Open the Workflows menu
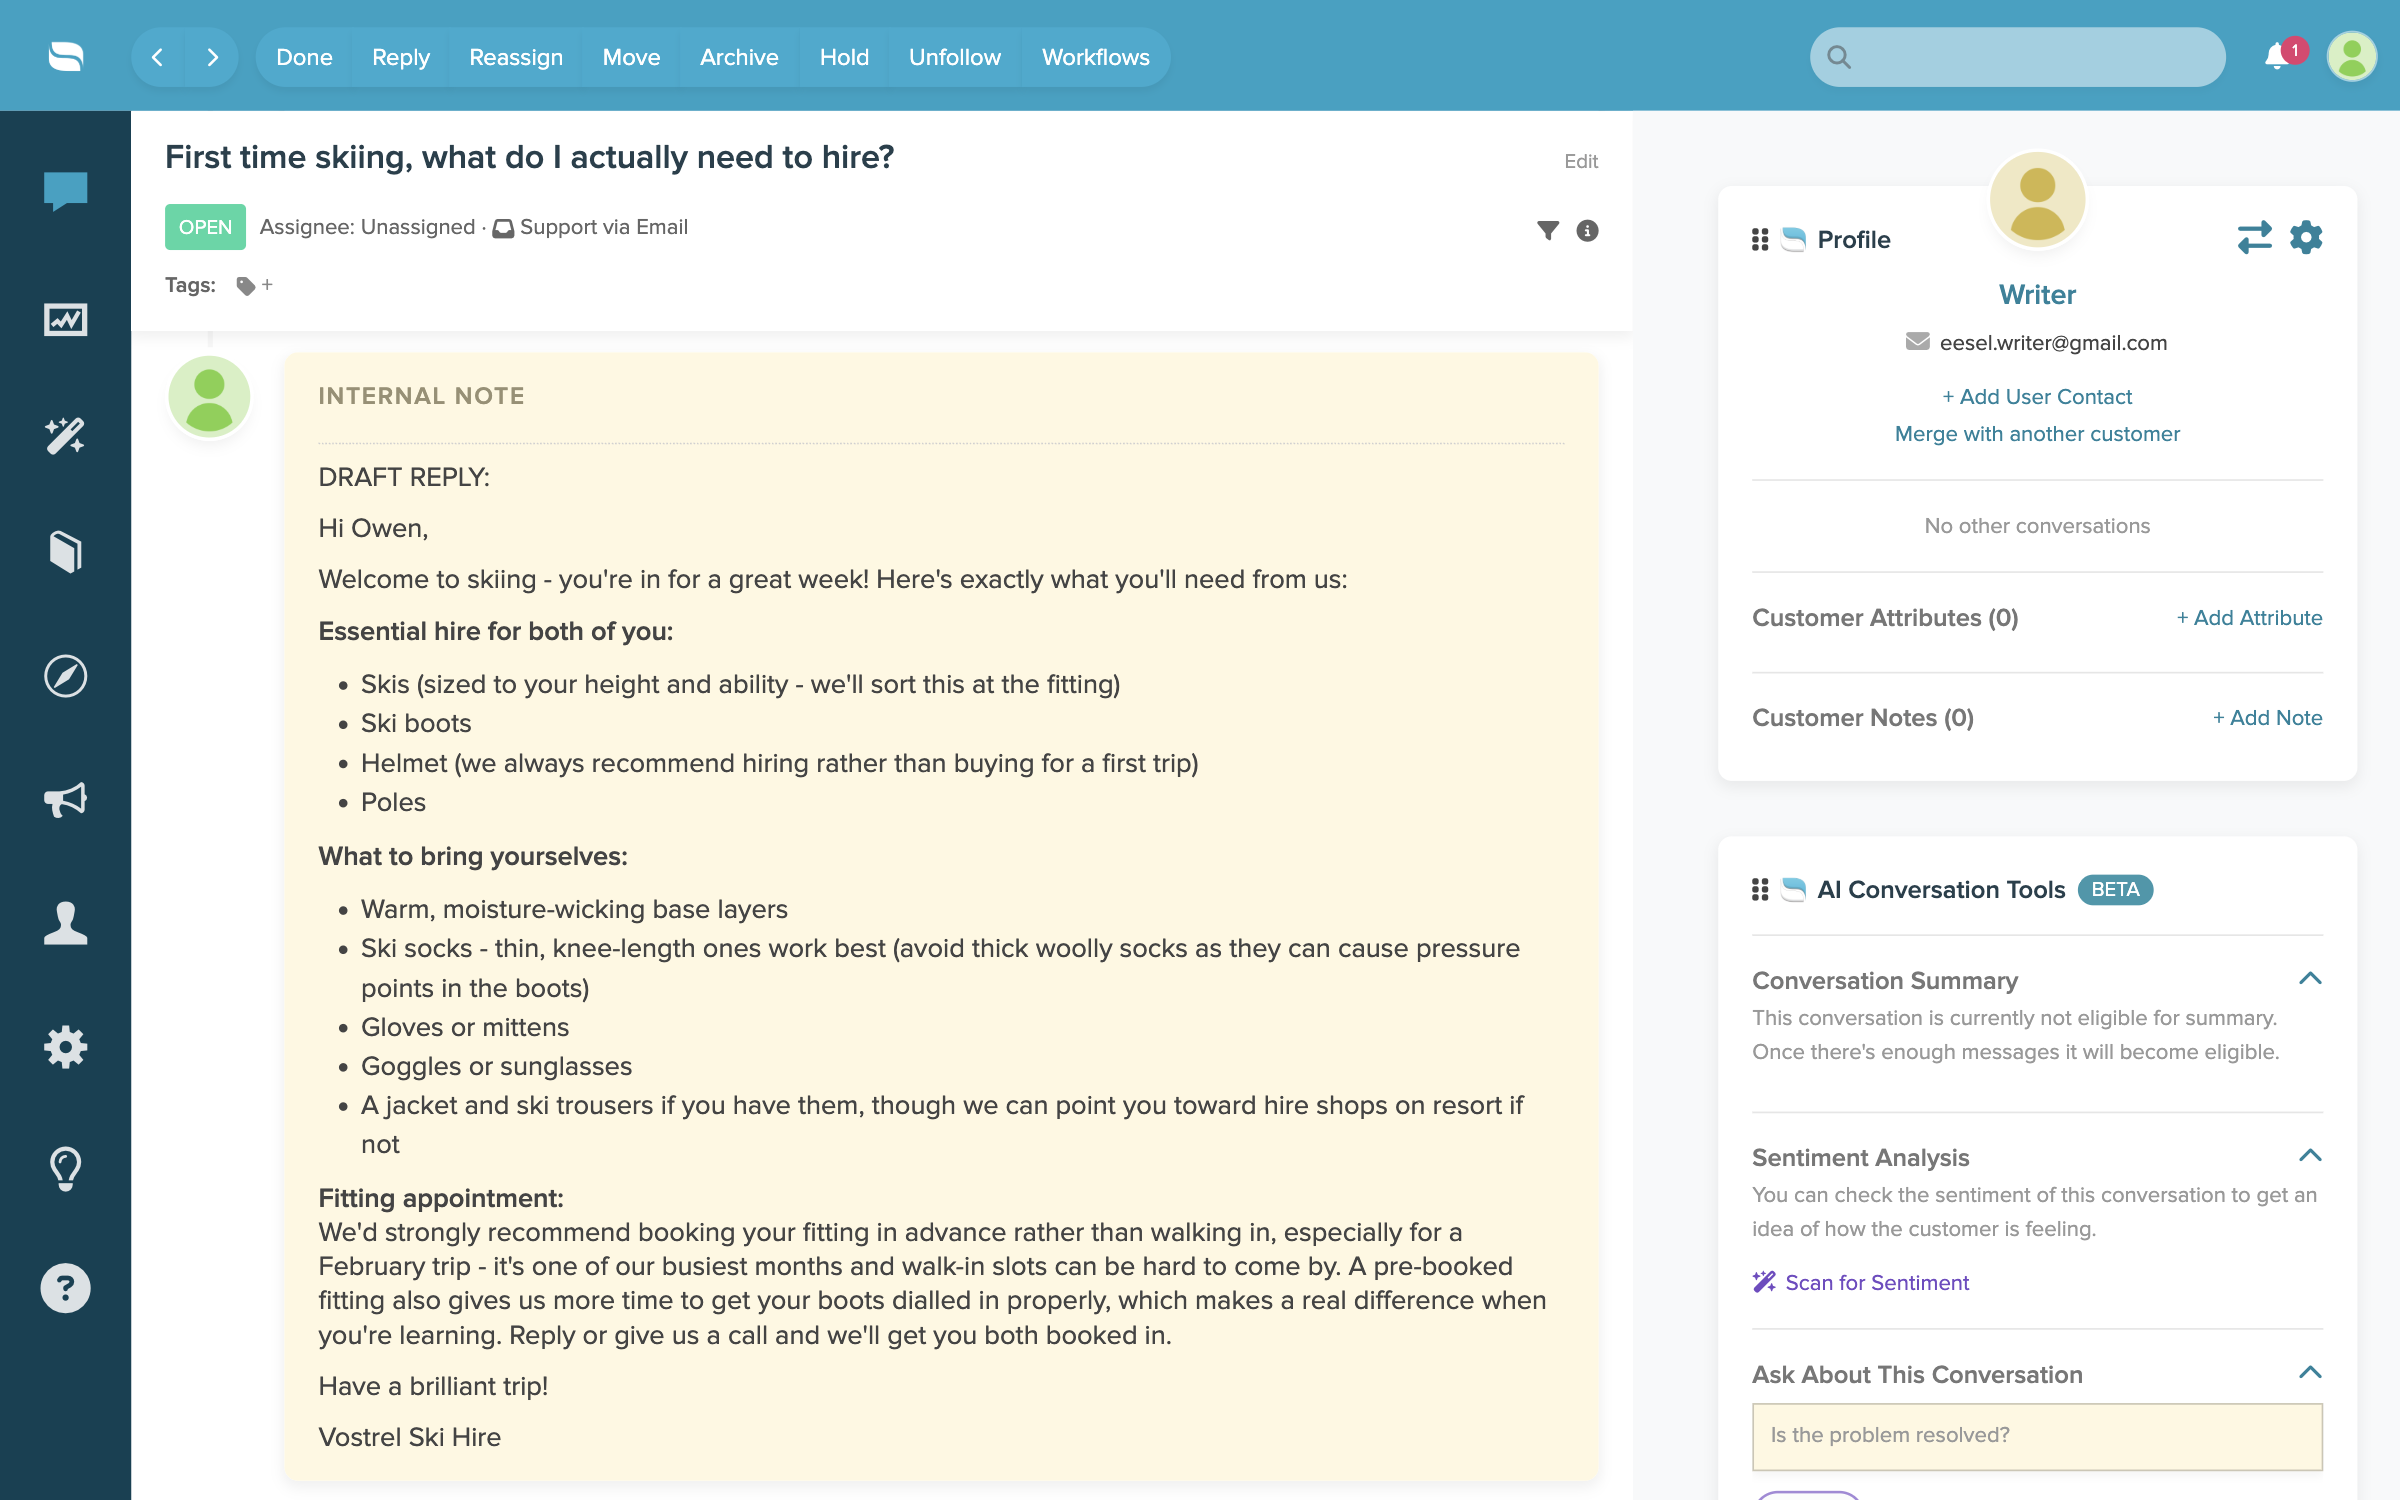This screenshot has height=1500, width=2400. pos(1095,57)
